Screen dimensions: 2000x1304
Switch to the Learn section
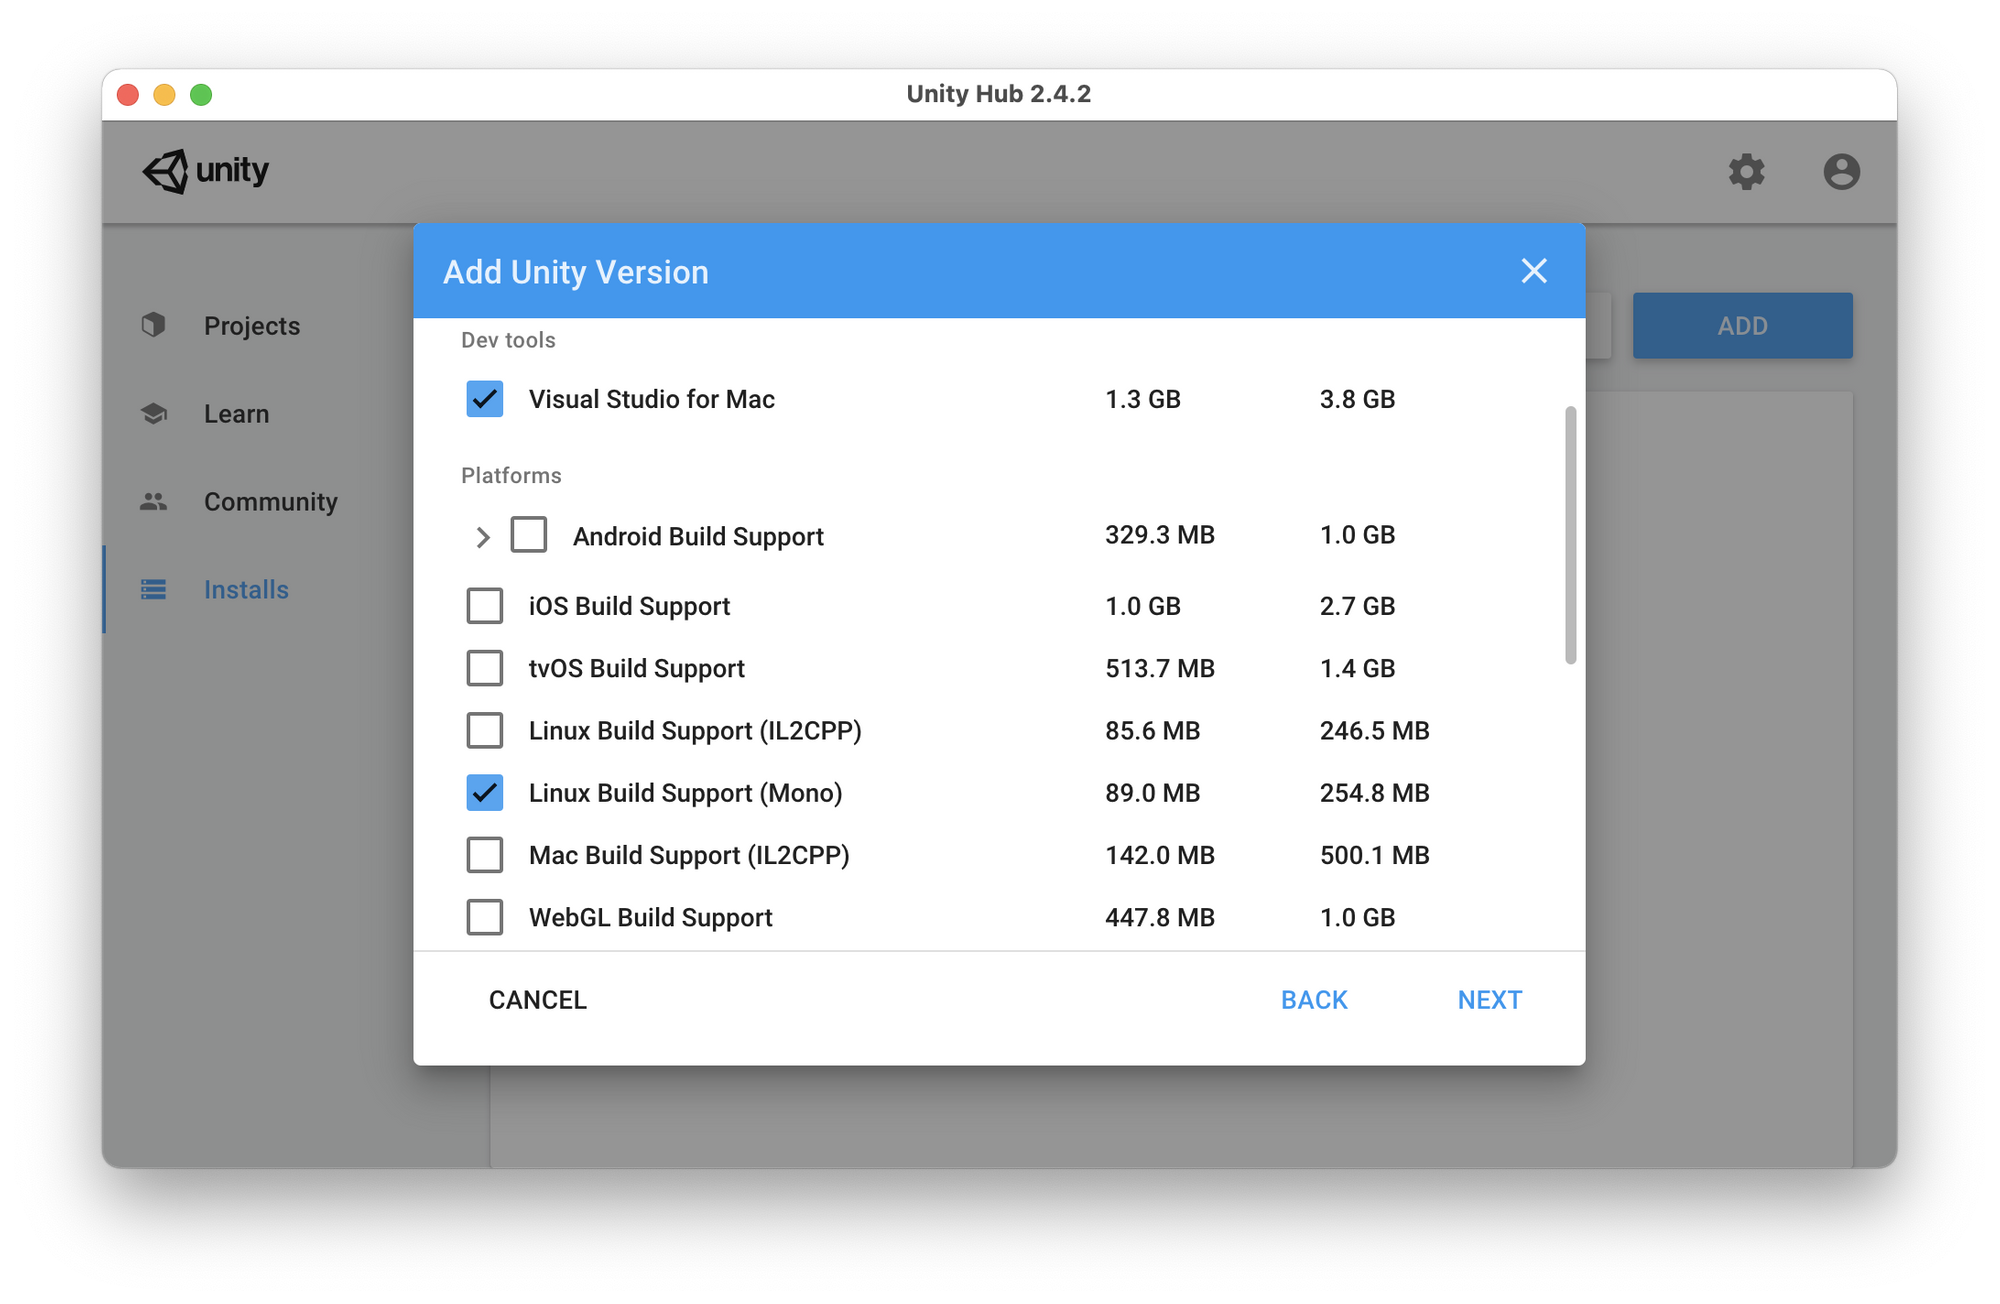pos(236,414)
